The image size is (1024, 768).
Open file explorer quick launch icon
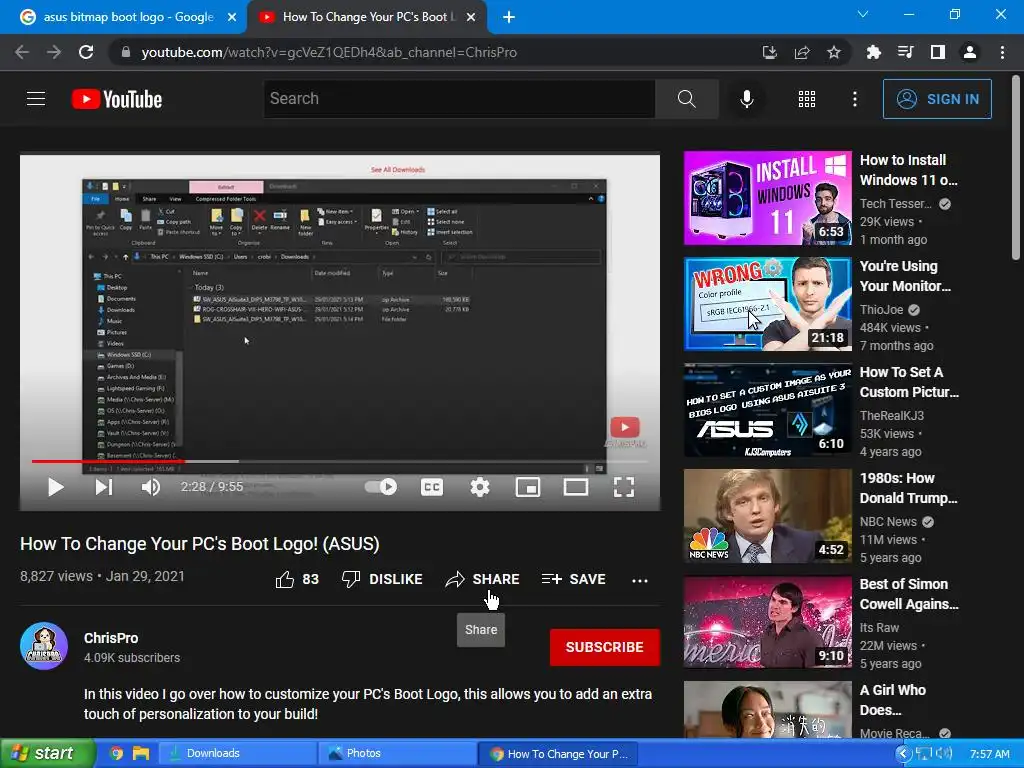point(141,754)
